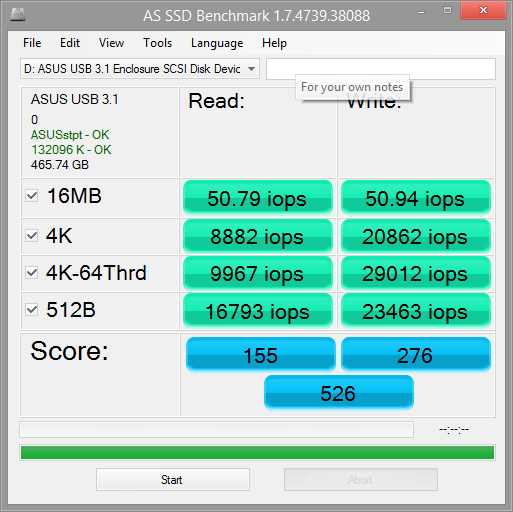Select 4K-64Thrd read result 9967 iops
Viewport: 513px width, 512px height.
pos(258,273)
